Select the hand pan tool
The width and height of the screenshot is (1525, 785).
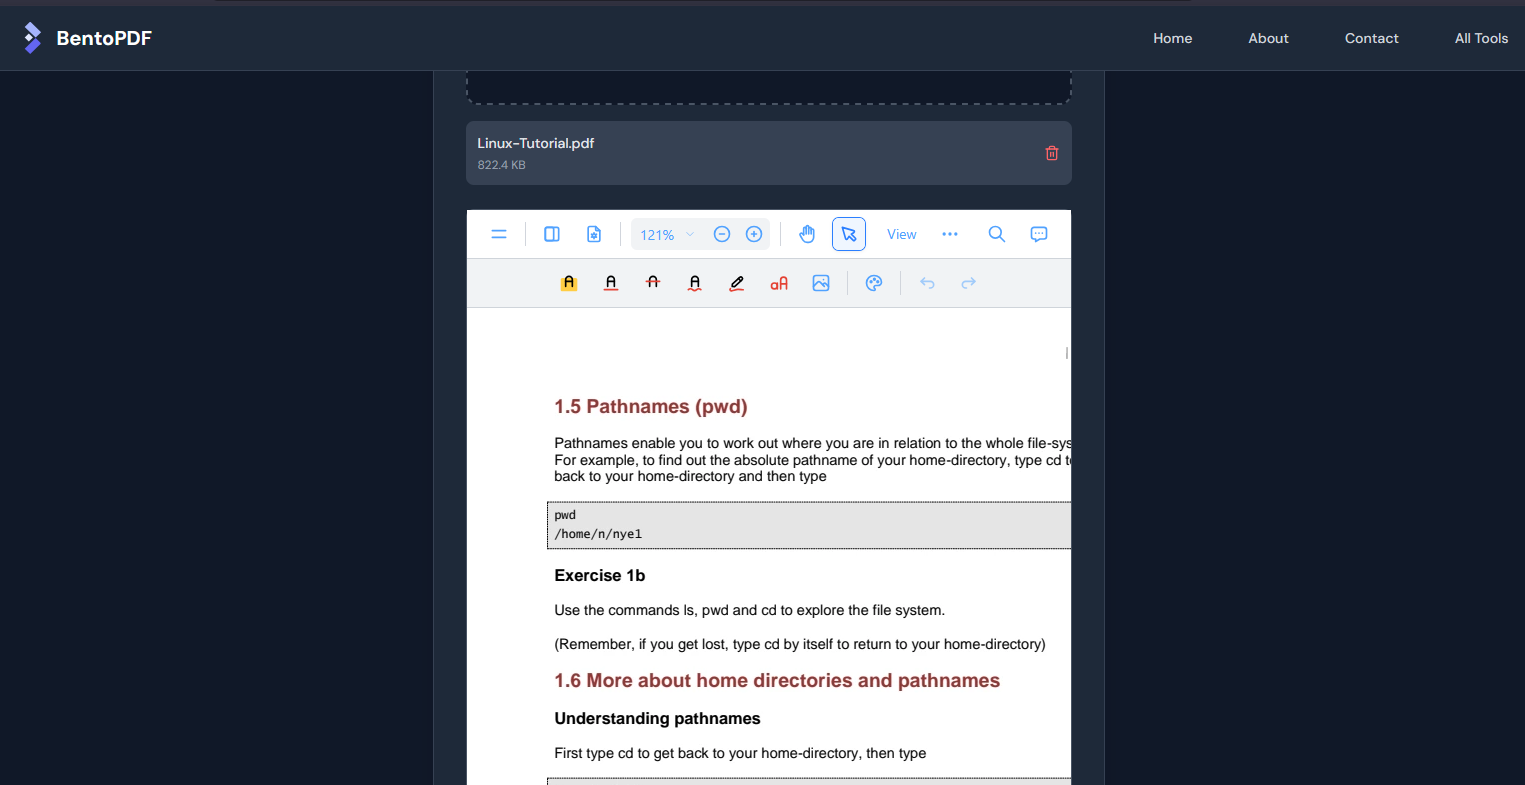coord(807,234)
